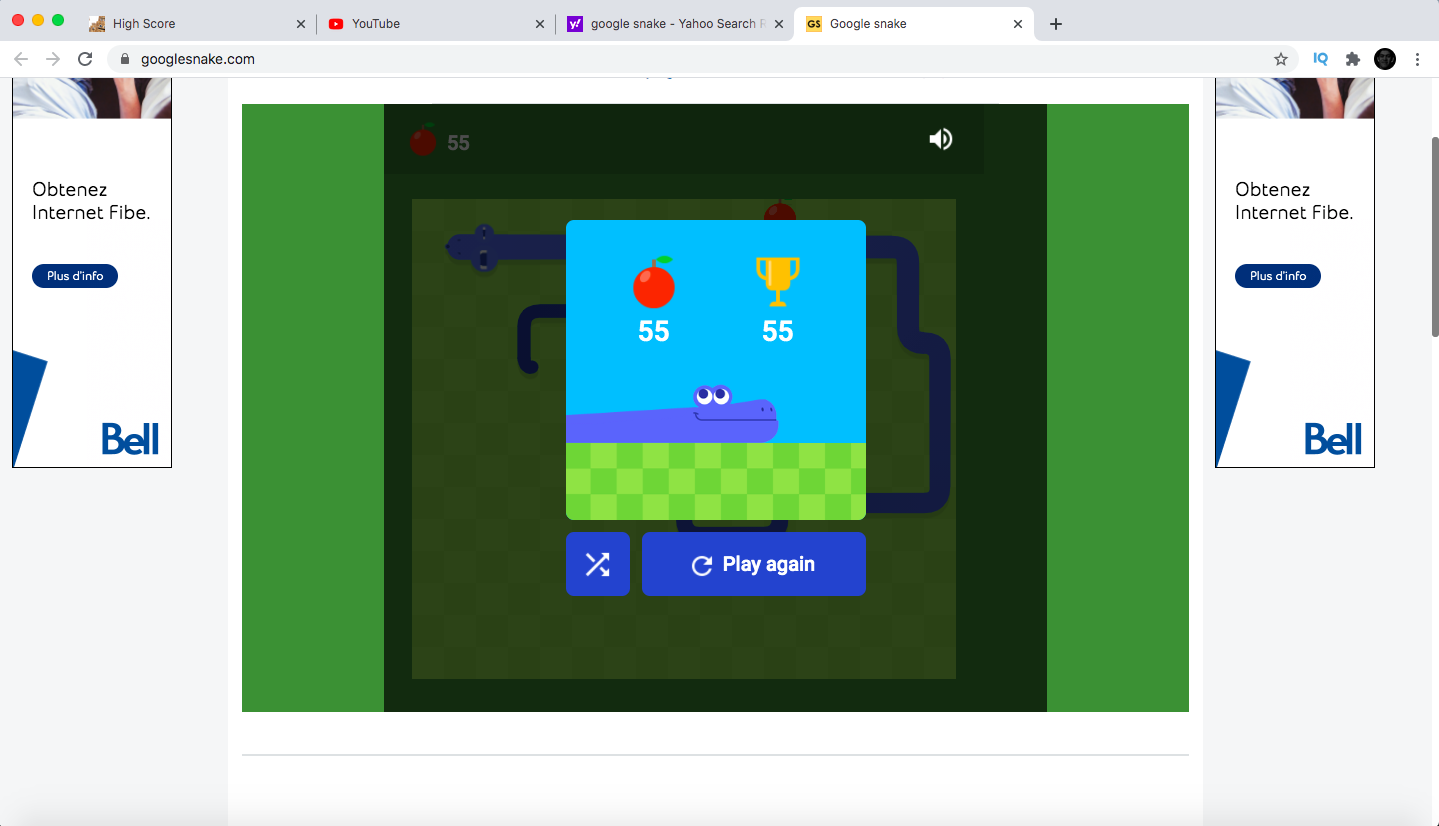1439x826 pixels.
Task: Go back to the previous page
Action: pyautogui.click(x=21, y=59)
